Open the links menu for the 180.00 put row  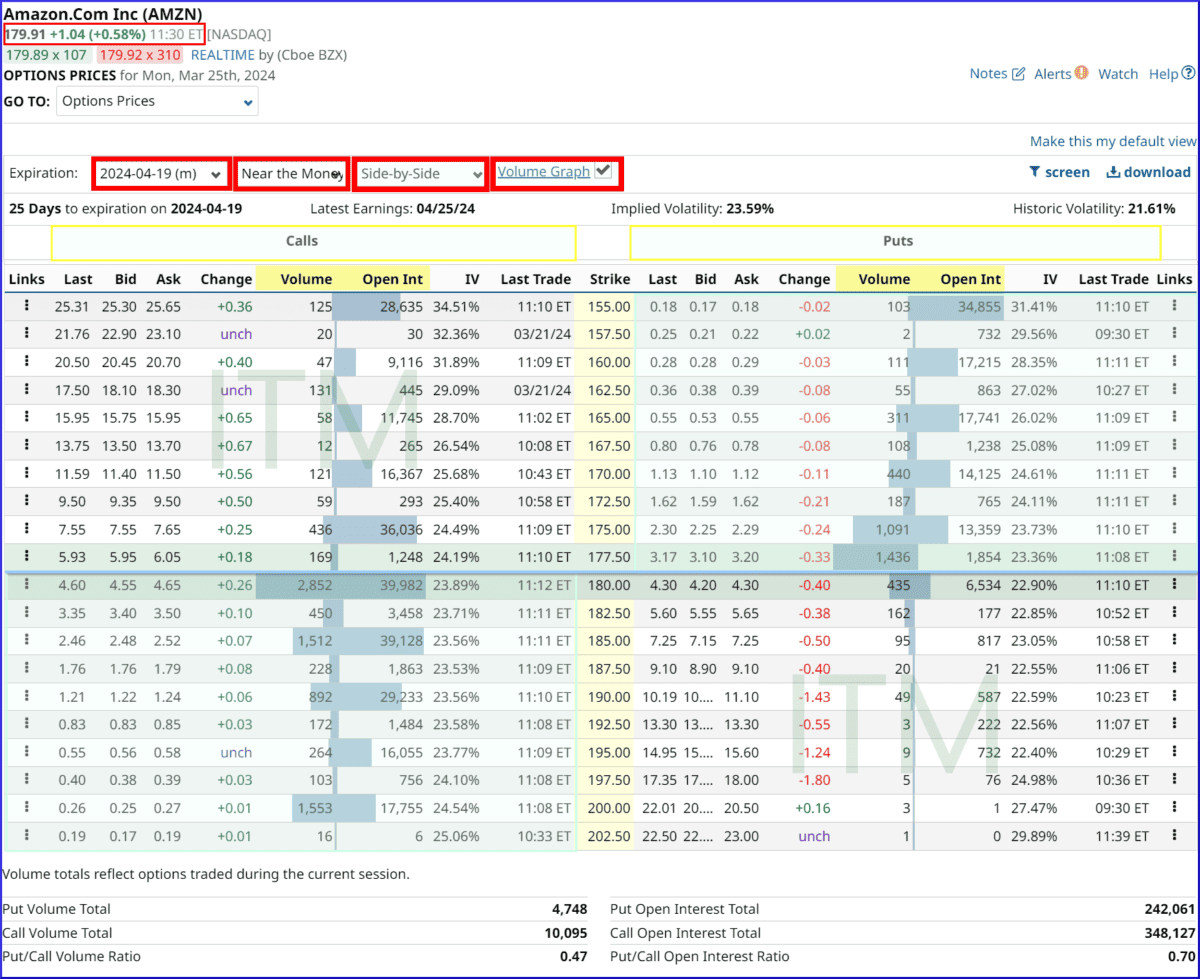pos(1174,585)
